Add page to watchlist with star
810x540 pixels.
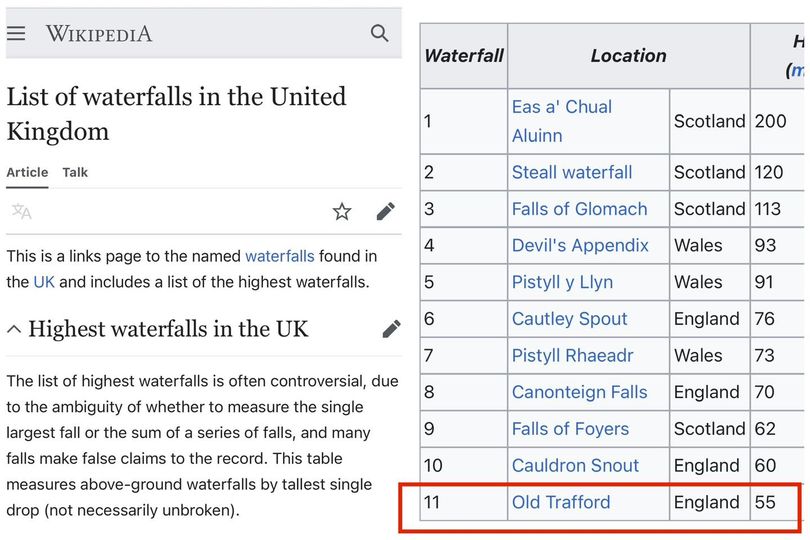pos(341,211)
